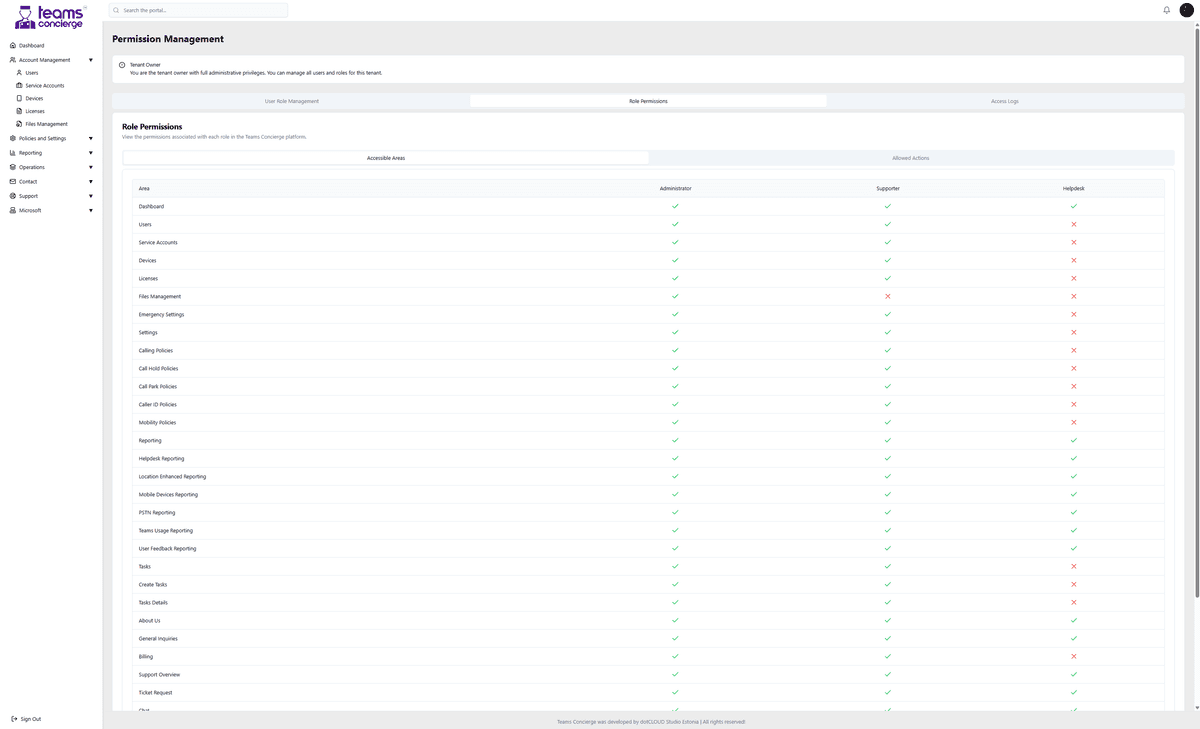Open the Access Logs tab
This screenshot has height=729, width=1200.
(x=1004, y=101)
